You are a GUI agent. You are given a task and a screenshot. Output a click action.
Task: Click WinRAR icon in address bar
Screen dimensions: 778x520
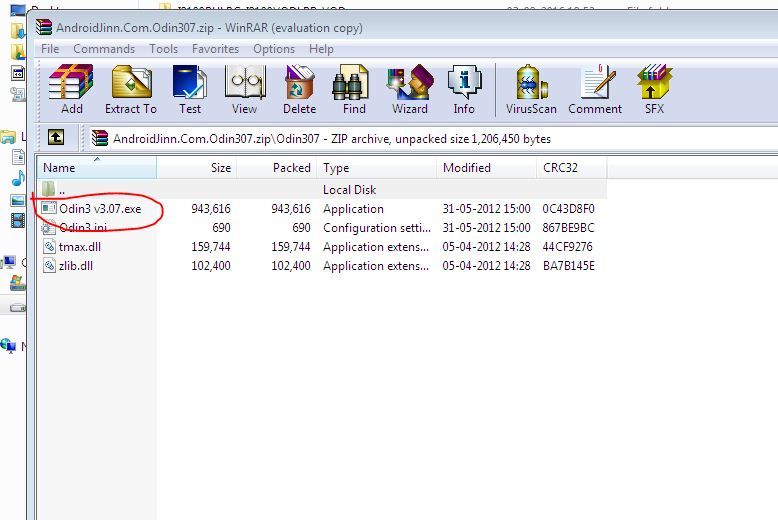100,138
